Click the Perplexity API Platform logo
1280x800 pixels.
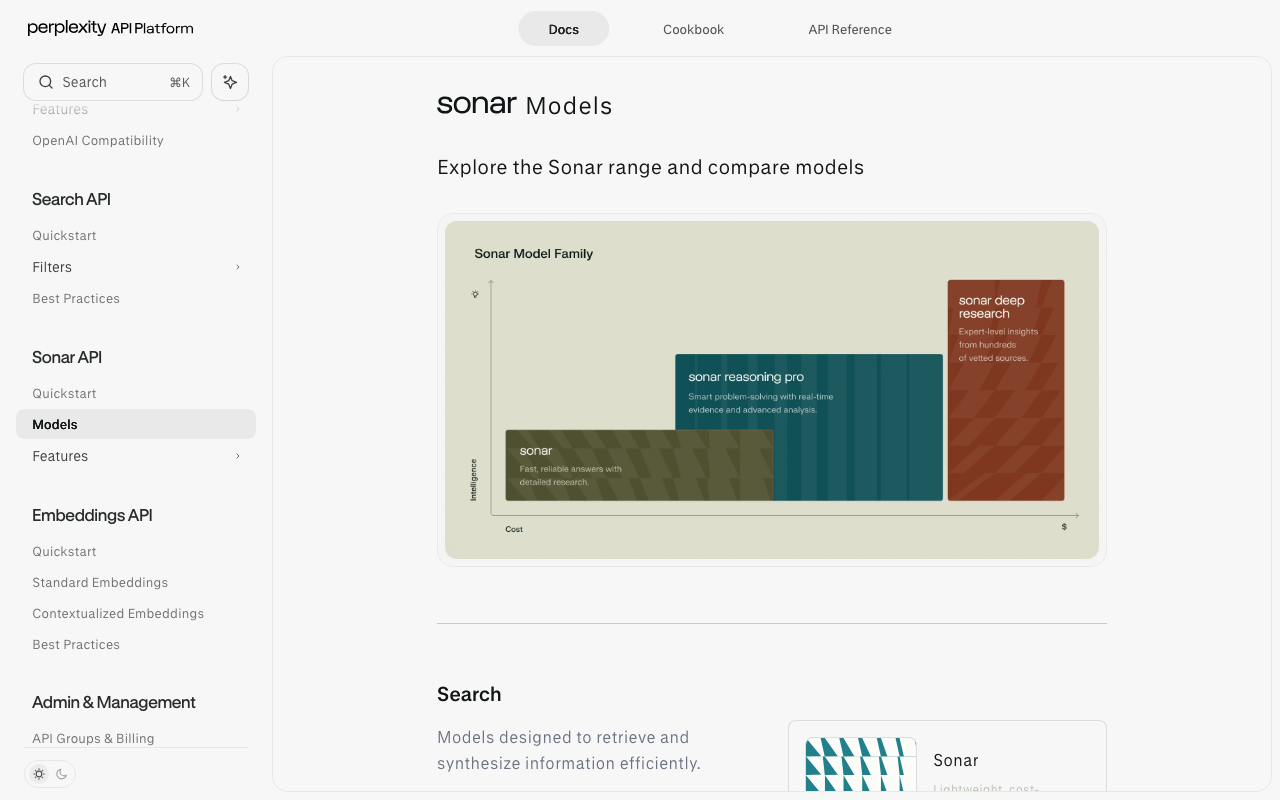coord(110,28)
